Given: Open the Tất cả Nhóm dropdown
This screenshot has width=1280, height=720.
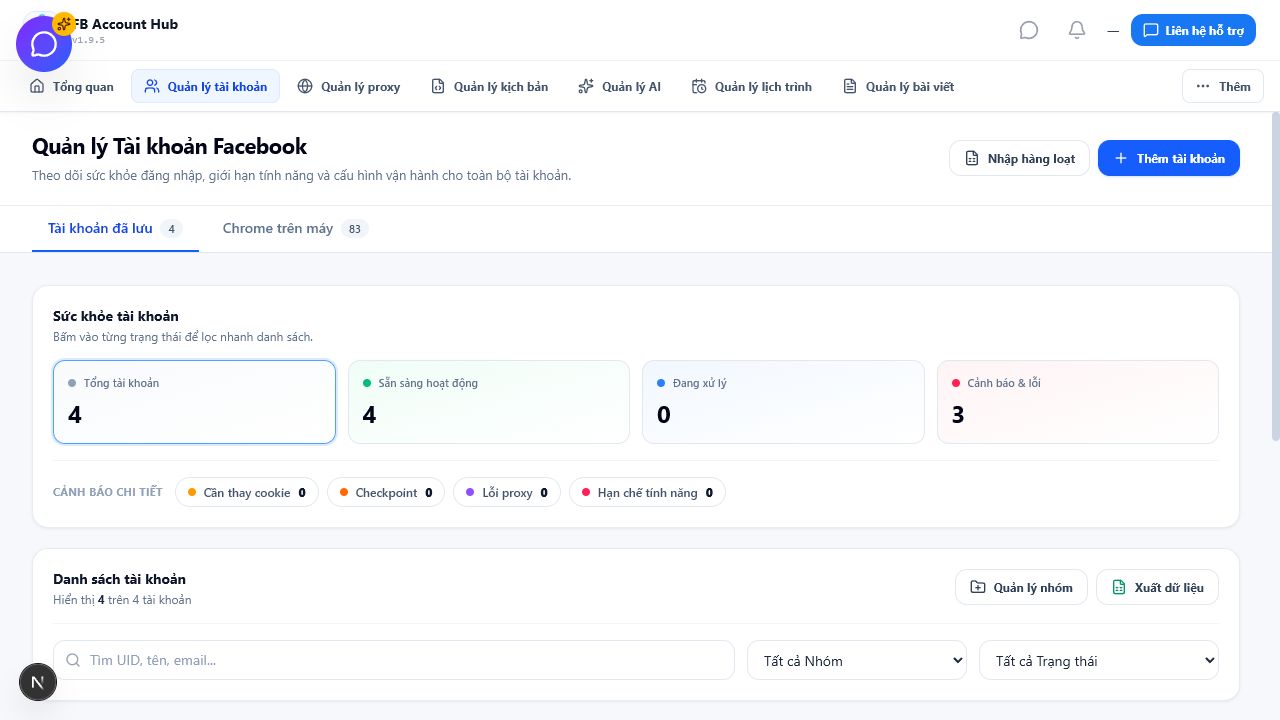Looking at the screenshot, I should click(x=857, y=660).
